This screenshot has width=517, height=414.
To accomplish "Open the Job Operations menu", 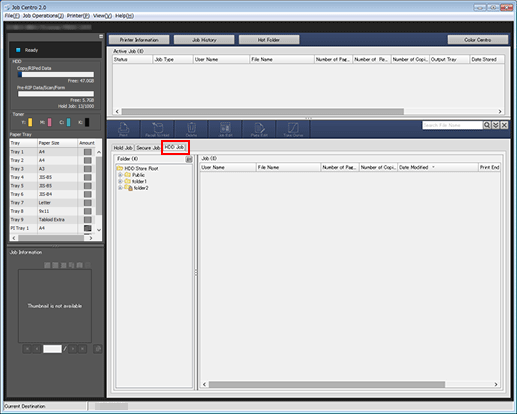I will (x=43, y=16).
